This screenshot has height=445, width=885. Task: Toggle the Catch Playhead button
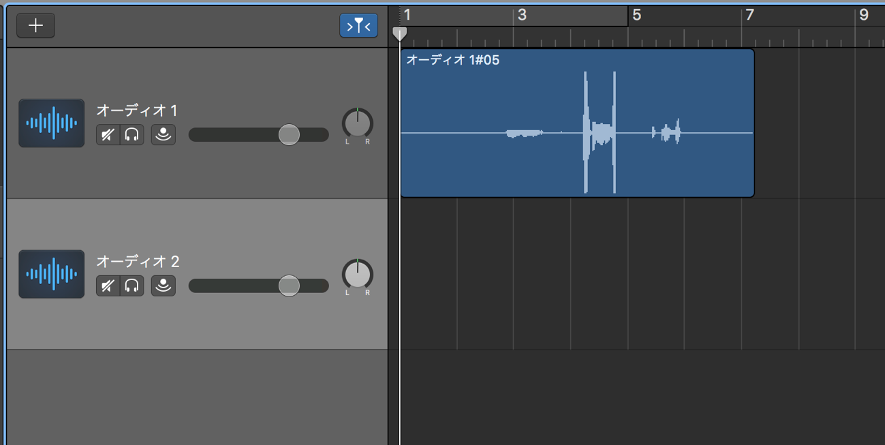pos(358,25)
